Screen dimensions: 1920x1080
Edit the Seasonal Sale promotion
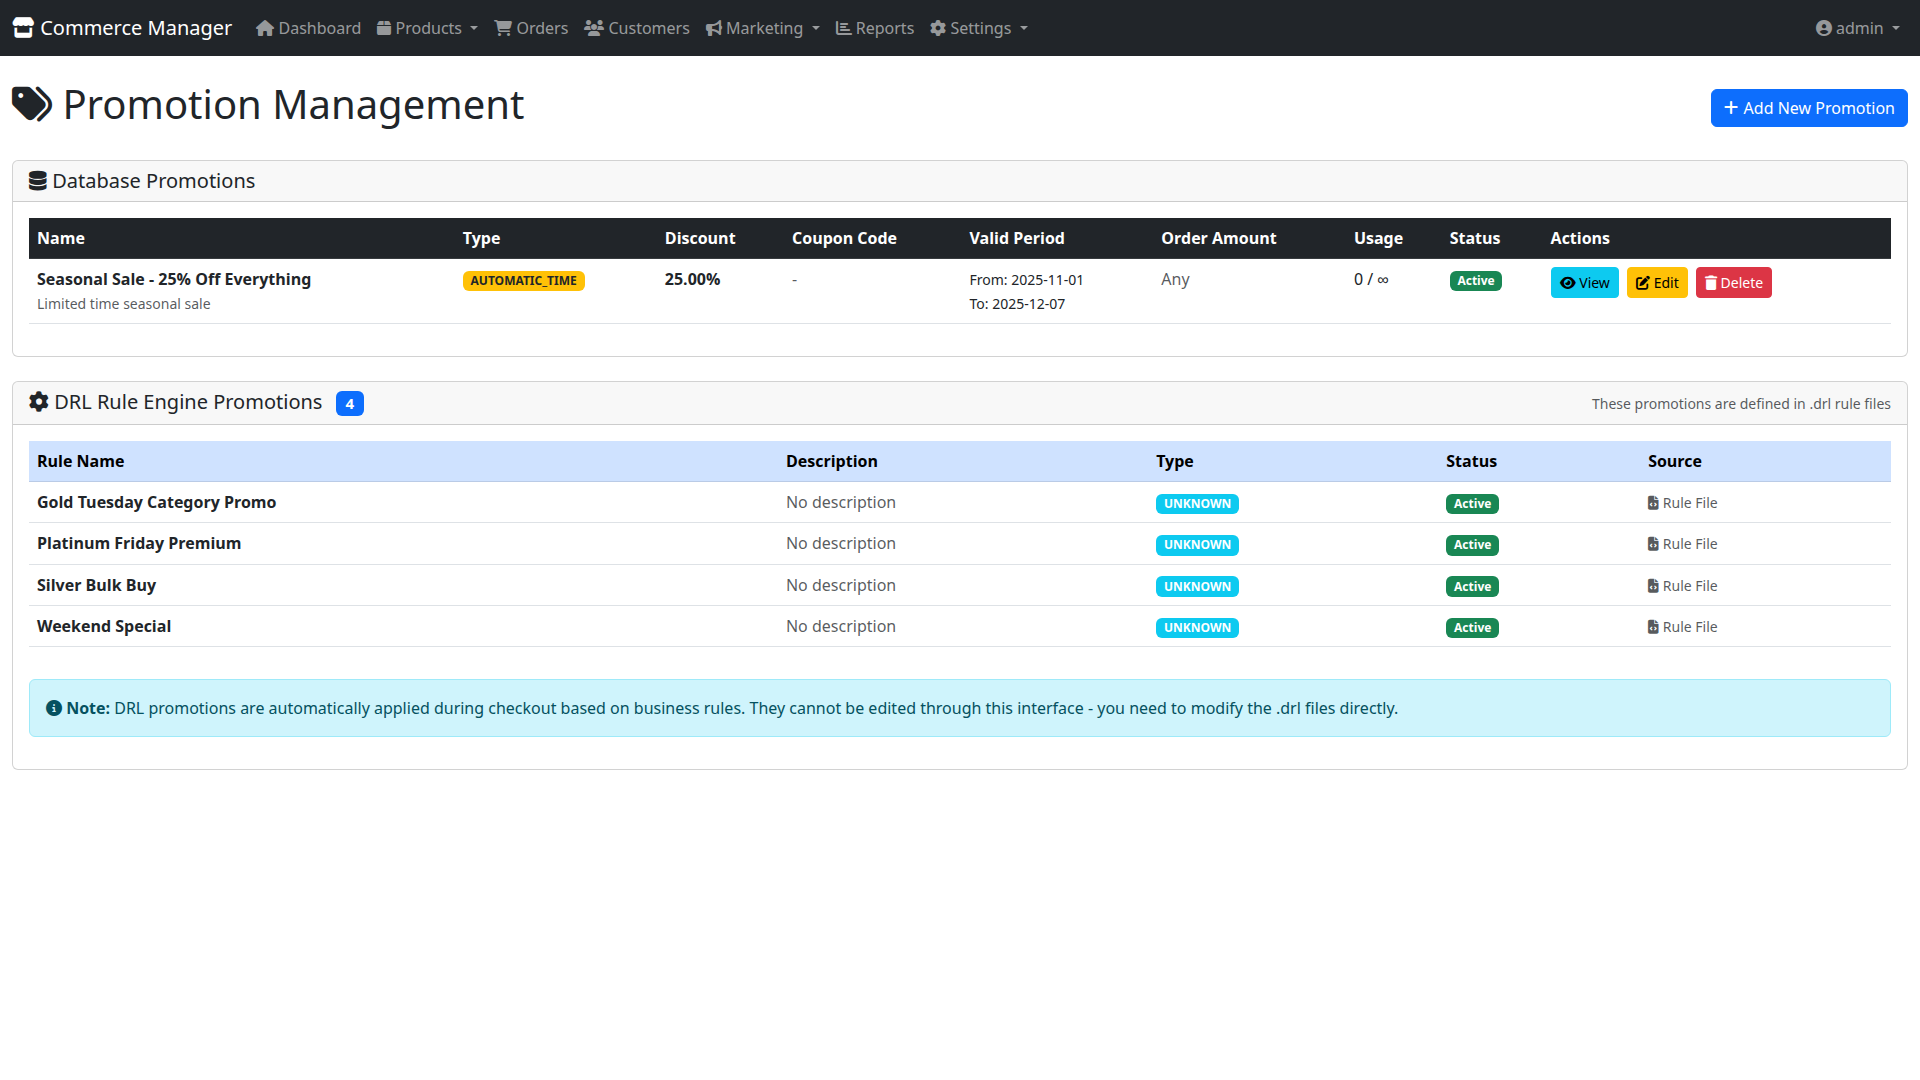point(1656,283)
